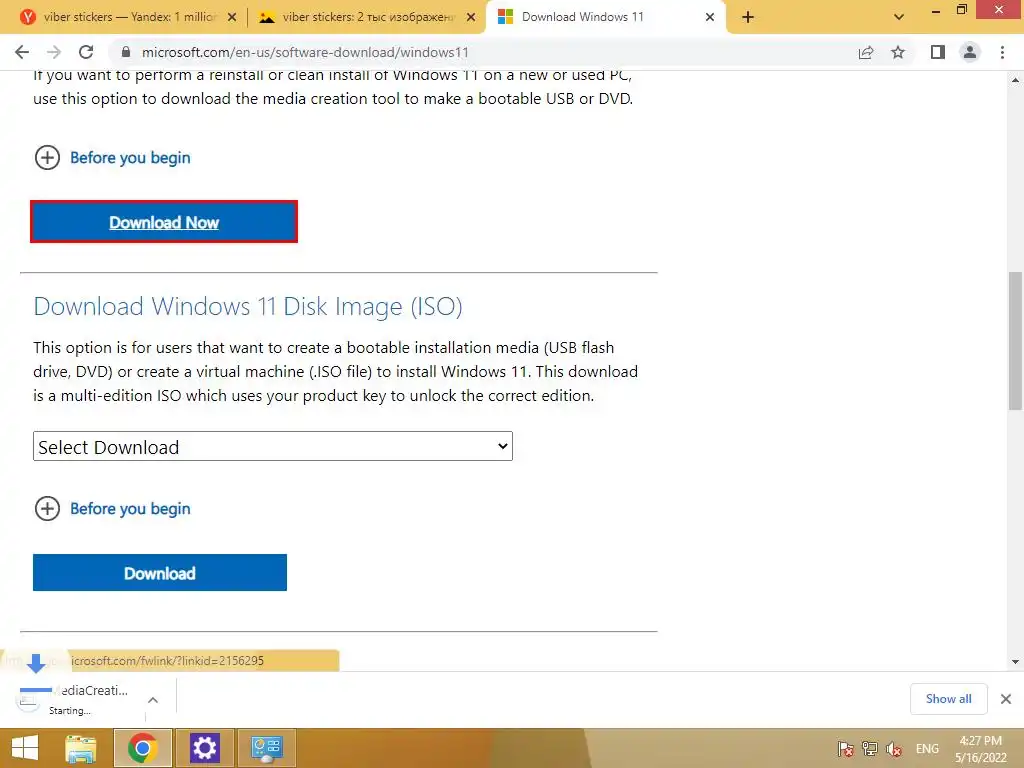Click the browser forward arrow
The image size is (1024, 768).
click(54, 52)
